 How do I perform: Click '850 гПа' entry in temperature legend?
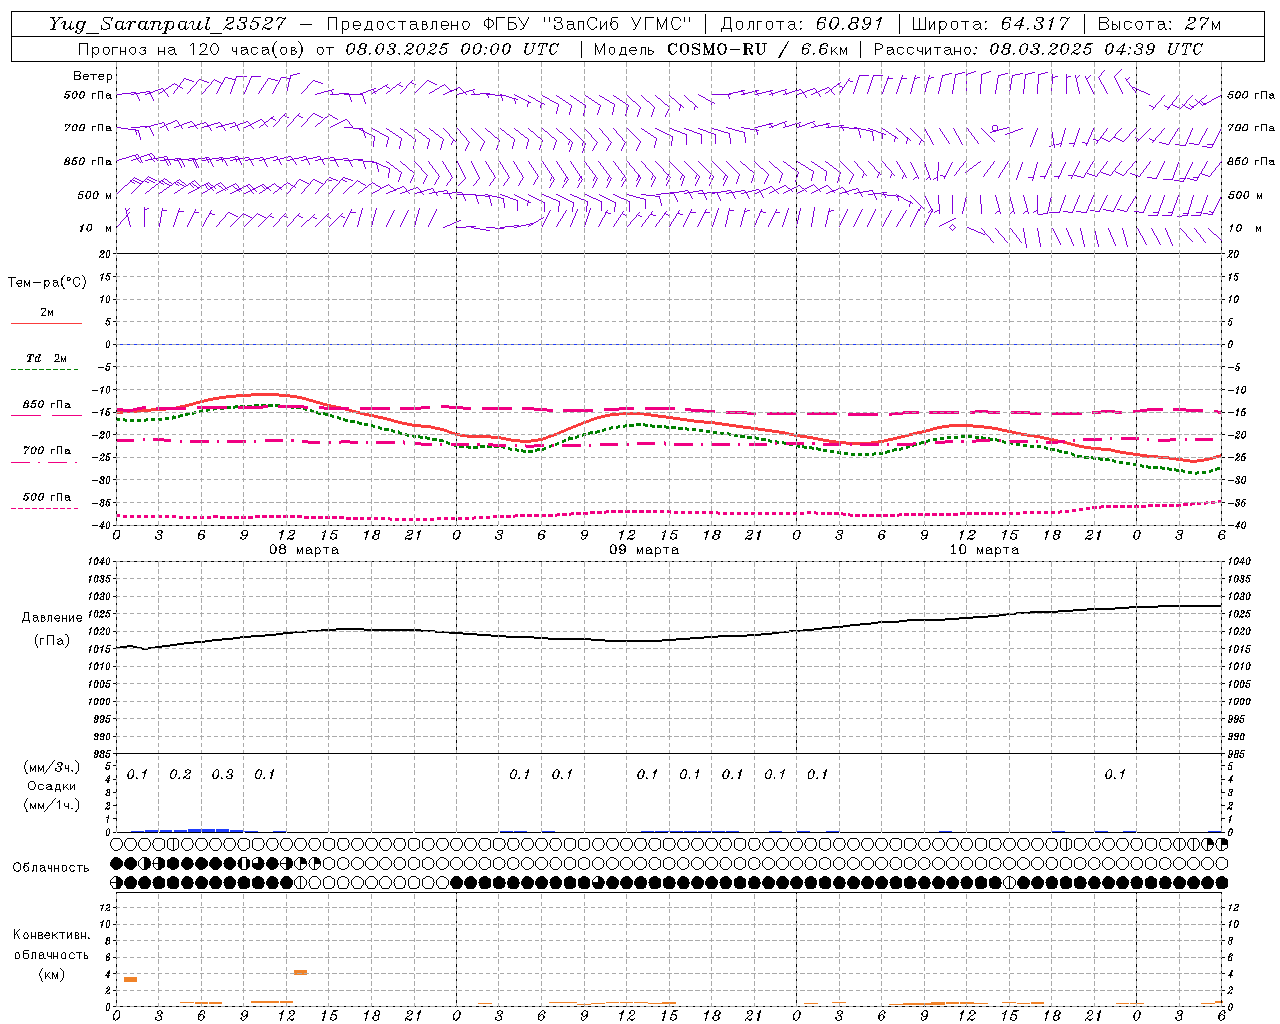point(47,405)
